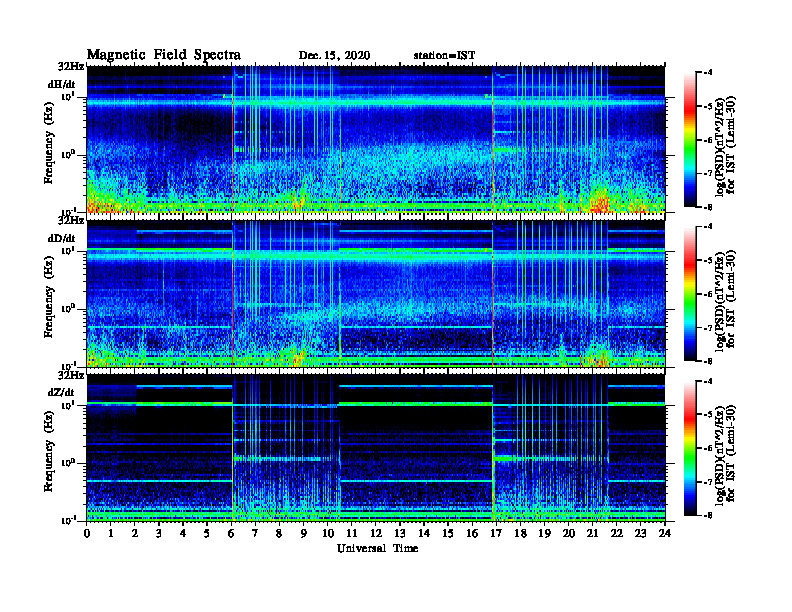Image resolution: width=792 pixels, height=612 pixels.
Task: Click the 10^1 frequency tick of dD/dt panel
Action: point(68,250)
